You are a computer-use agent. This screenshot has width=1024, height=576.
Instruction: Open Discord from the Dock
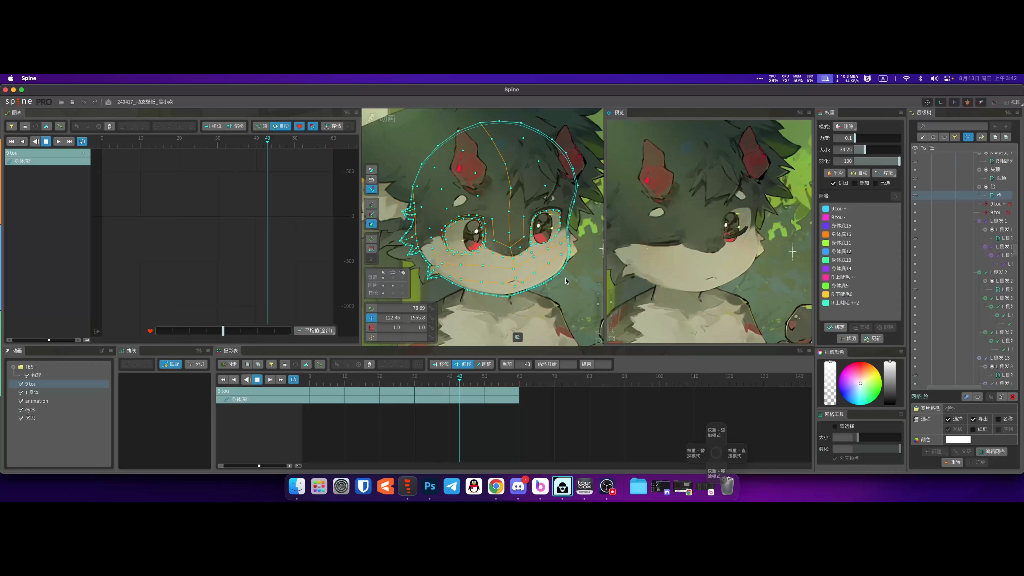tap(518, 486)
